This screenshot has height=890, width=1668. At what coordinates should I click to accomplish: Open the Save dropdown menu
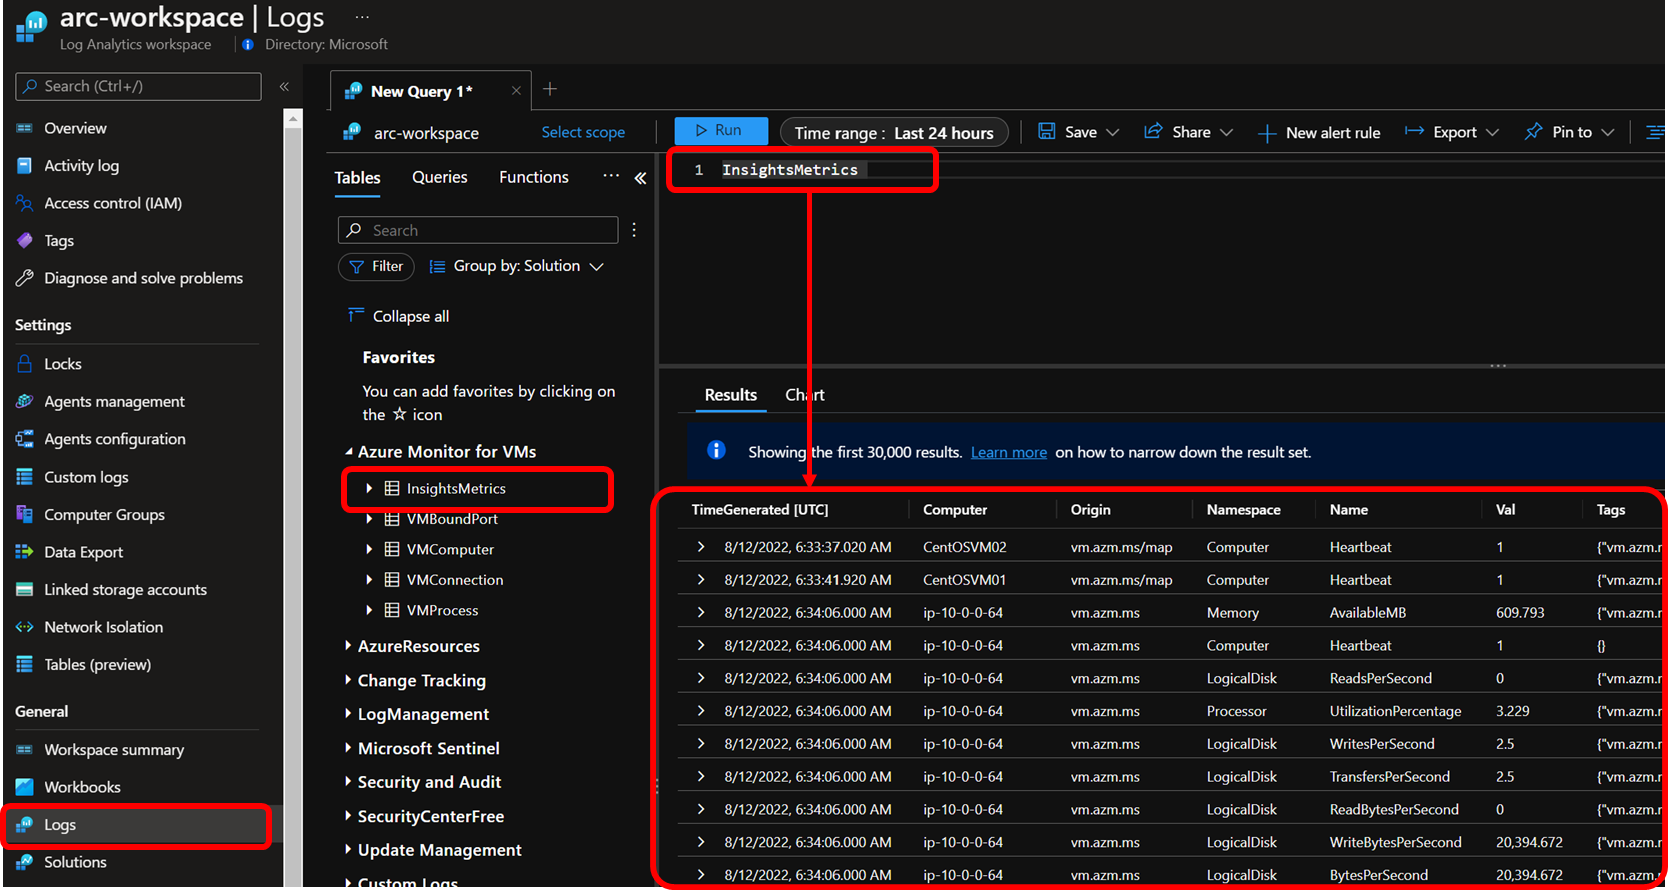1079,132
